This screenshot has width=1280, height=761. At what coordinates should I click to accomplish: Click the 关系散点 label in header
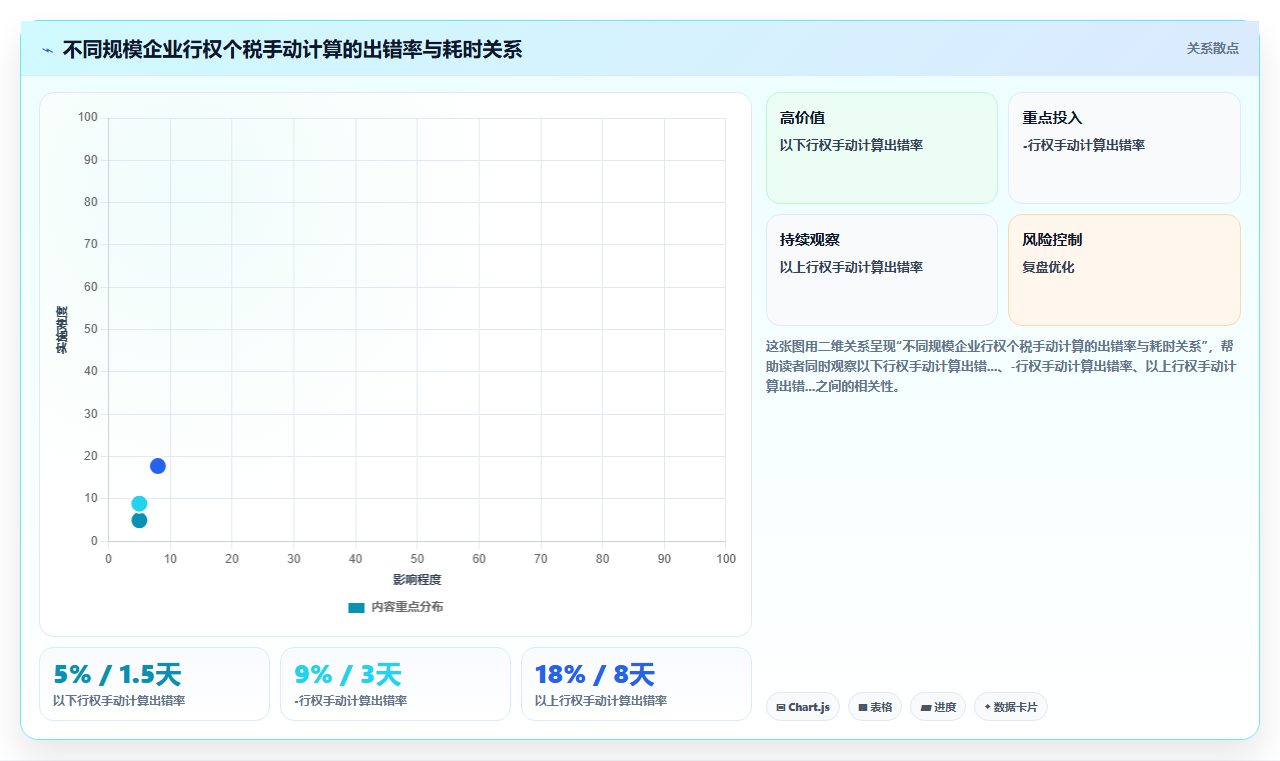(x=1212, y=48)
